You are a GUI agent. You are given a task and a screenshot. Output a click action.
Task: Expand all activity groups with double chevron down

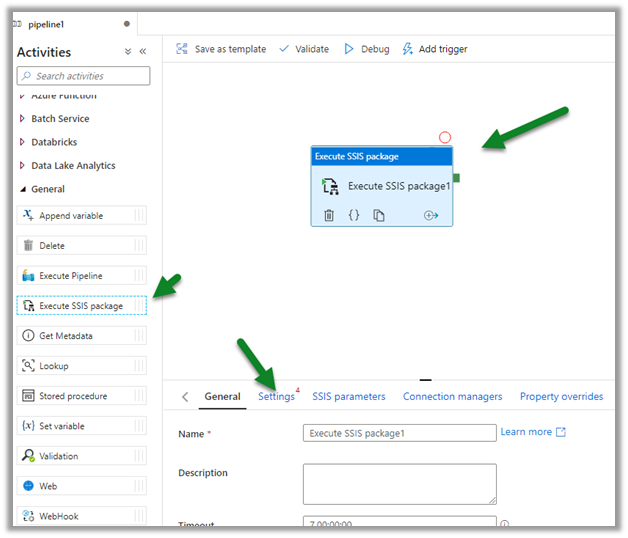pyautogui.click(x=127, y=52)
